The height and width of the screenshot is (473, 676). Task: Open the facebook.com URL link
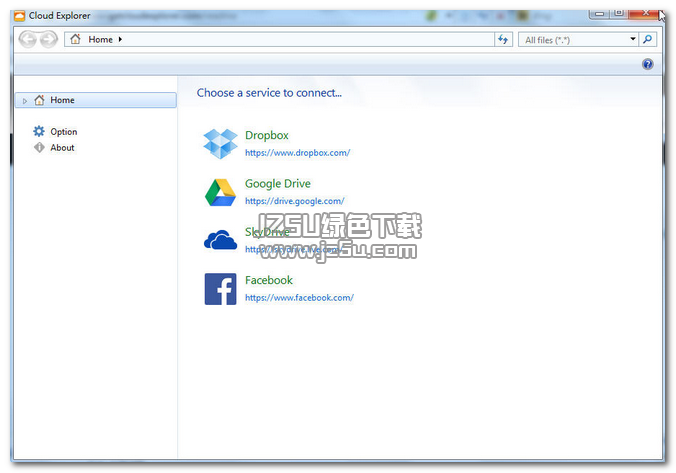[299, 298]
